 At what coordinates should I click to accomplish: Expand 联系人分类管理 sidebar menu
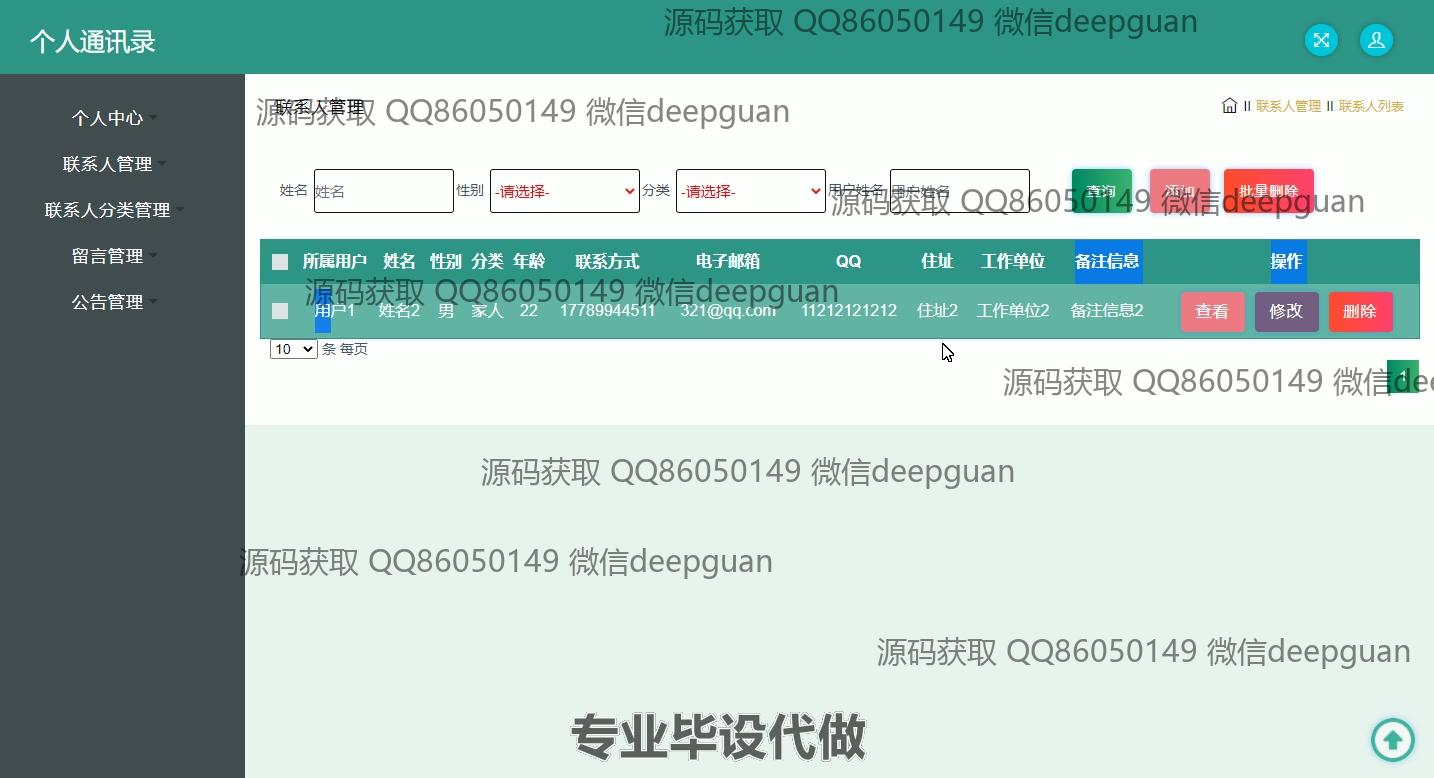[x=108, y=210]
